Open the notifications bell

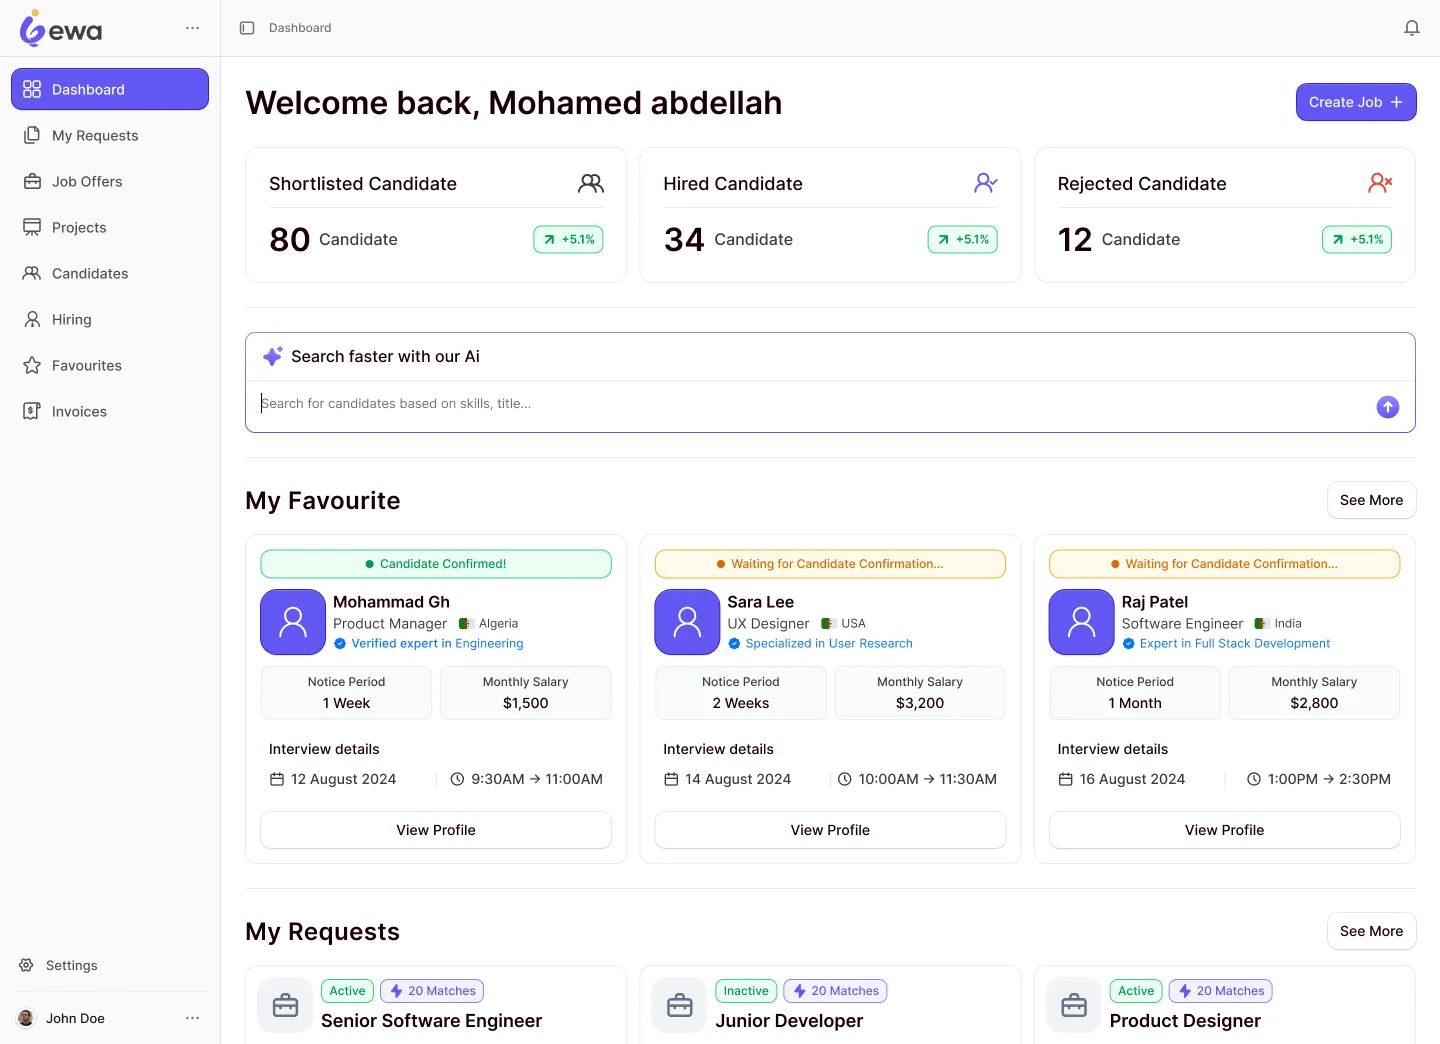coord(1412,28)
